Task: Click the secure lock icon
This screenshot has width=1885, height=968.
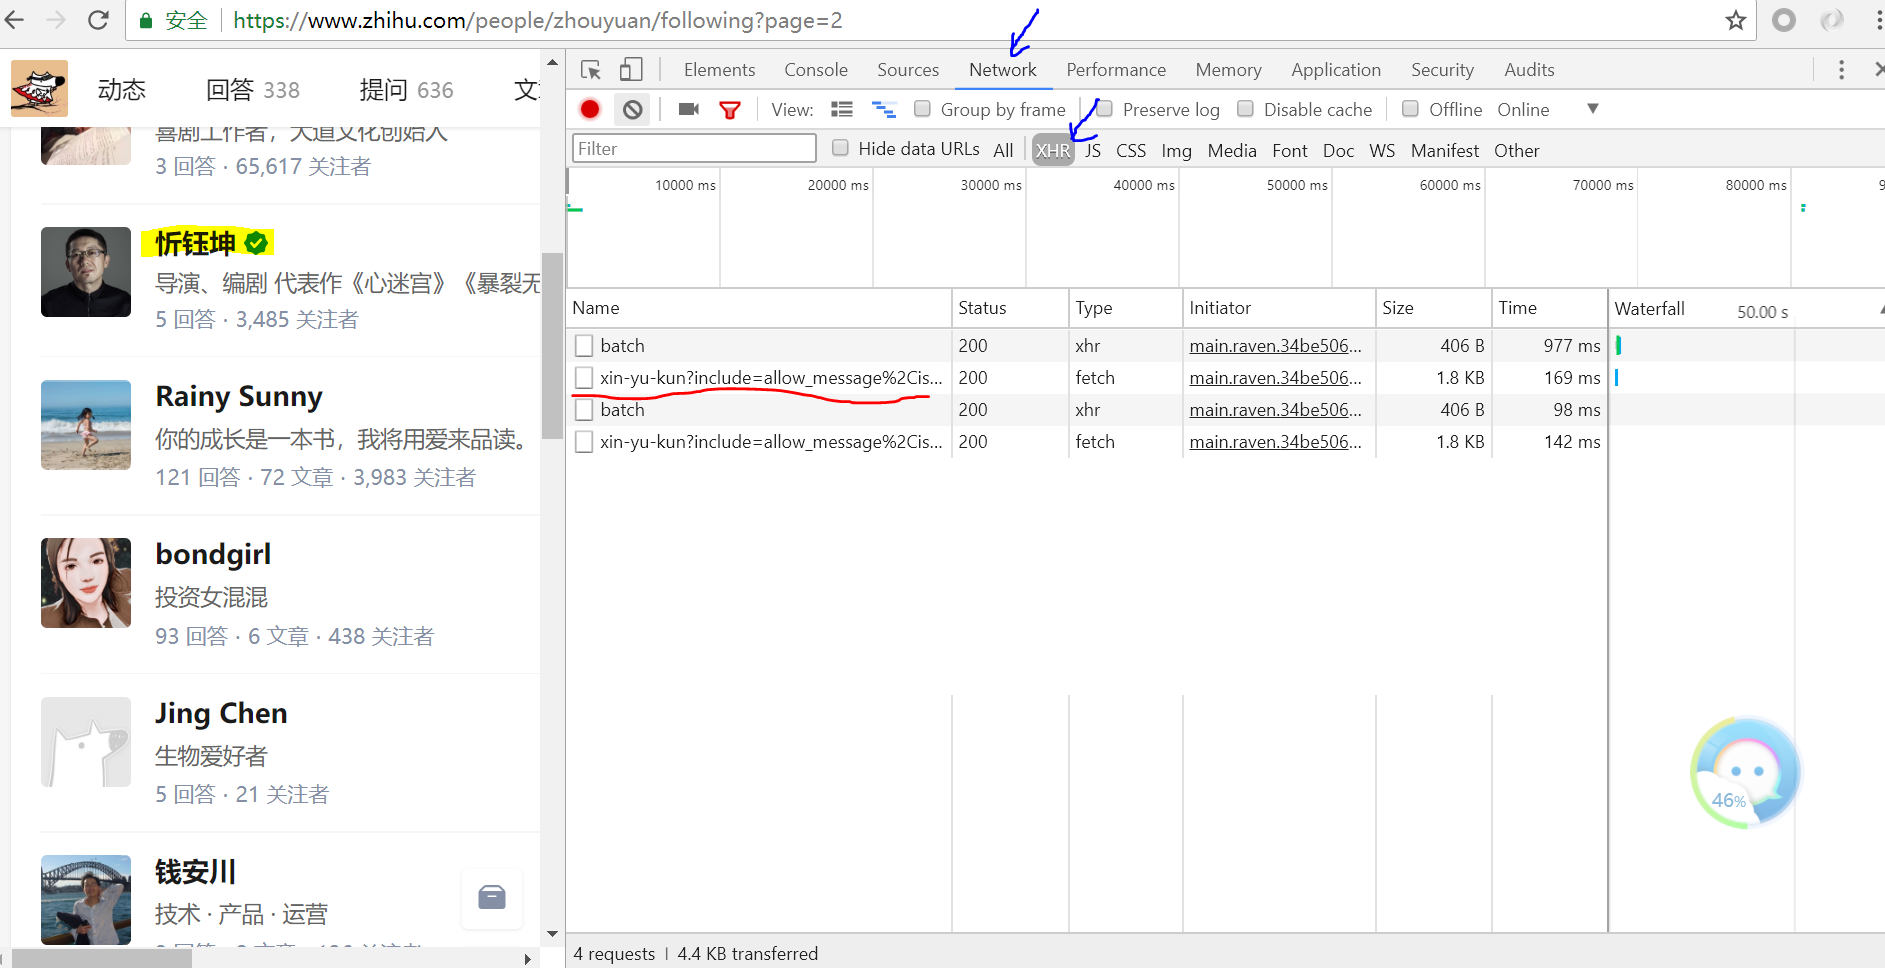Action: [146, 20]
